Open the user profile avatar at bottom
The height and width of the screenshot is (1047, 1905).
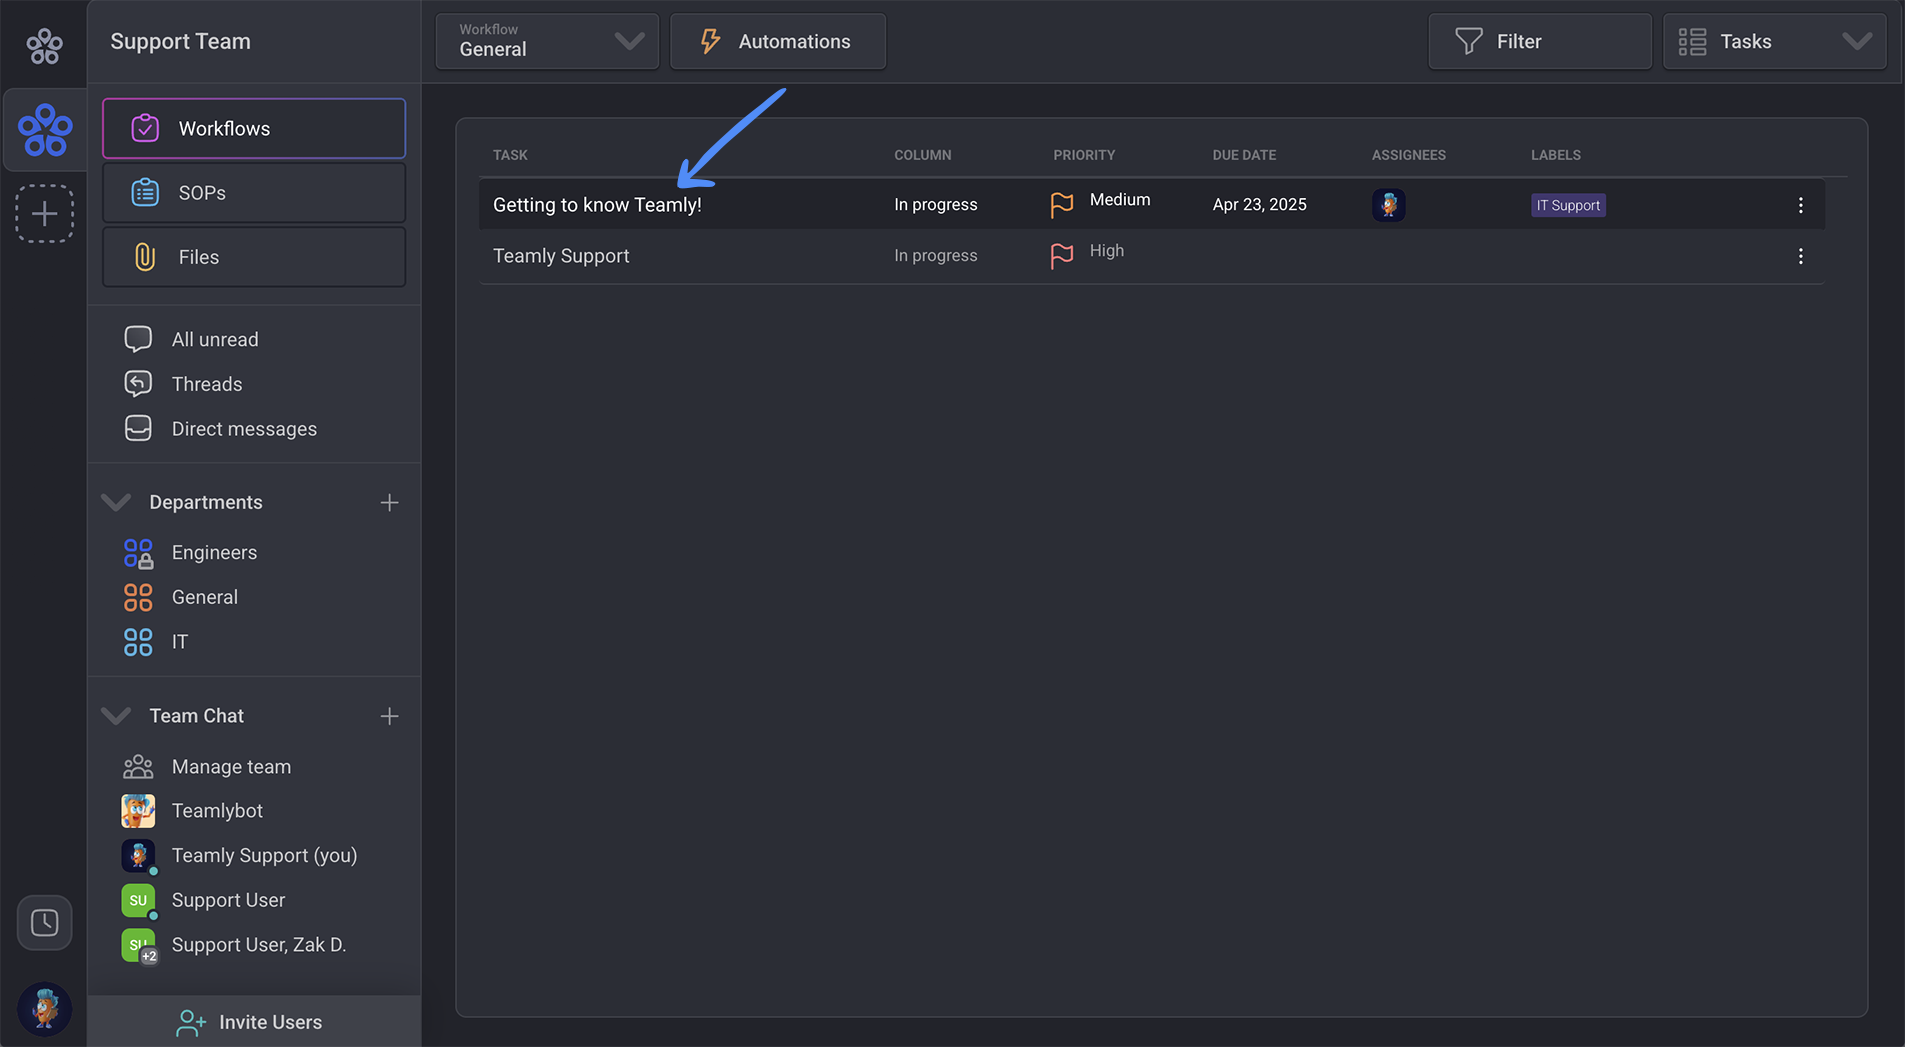44,1008
